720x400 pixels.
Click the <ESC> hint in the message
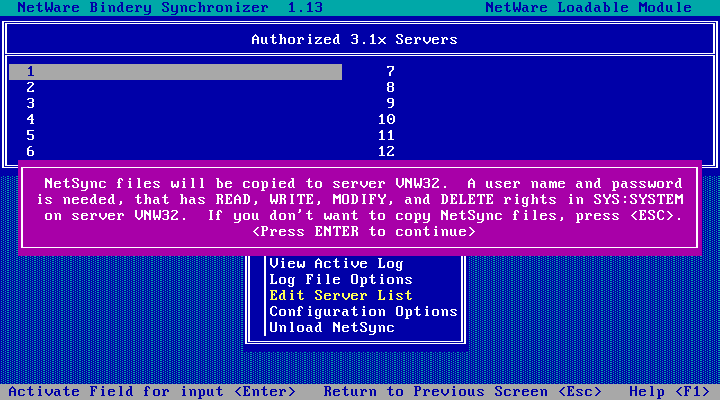click(652, 215)
